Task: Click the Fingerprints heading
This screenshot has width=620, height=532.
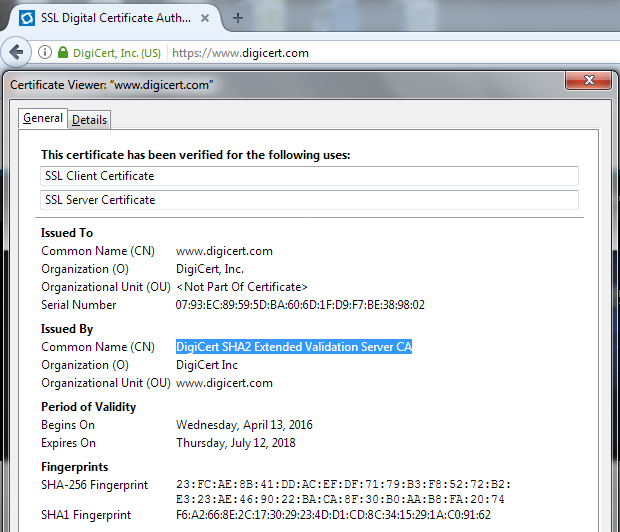Action: pos(74,467)
